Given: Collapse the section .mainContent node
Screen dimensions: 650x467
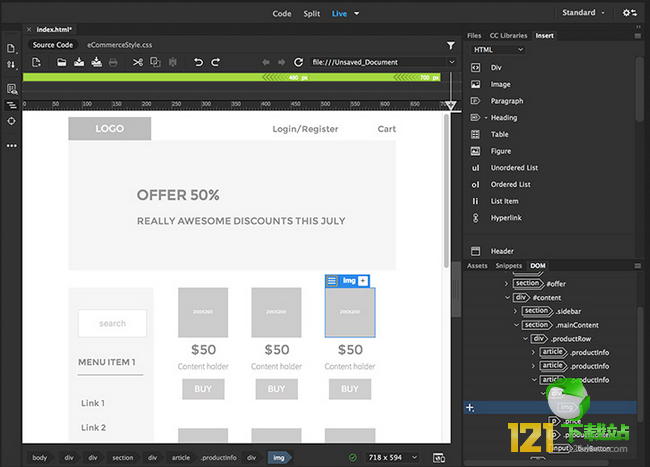Looking at the screenshot, I should coord(517,325).
